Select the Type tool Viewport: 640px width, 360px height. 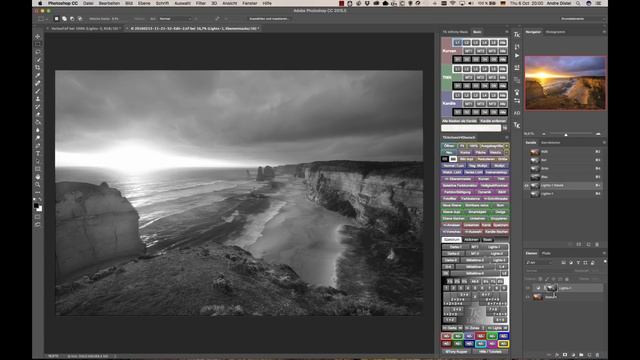38,153
